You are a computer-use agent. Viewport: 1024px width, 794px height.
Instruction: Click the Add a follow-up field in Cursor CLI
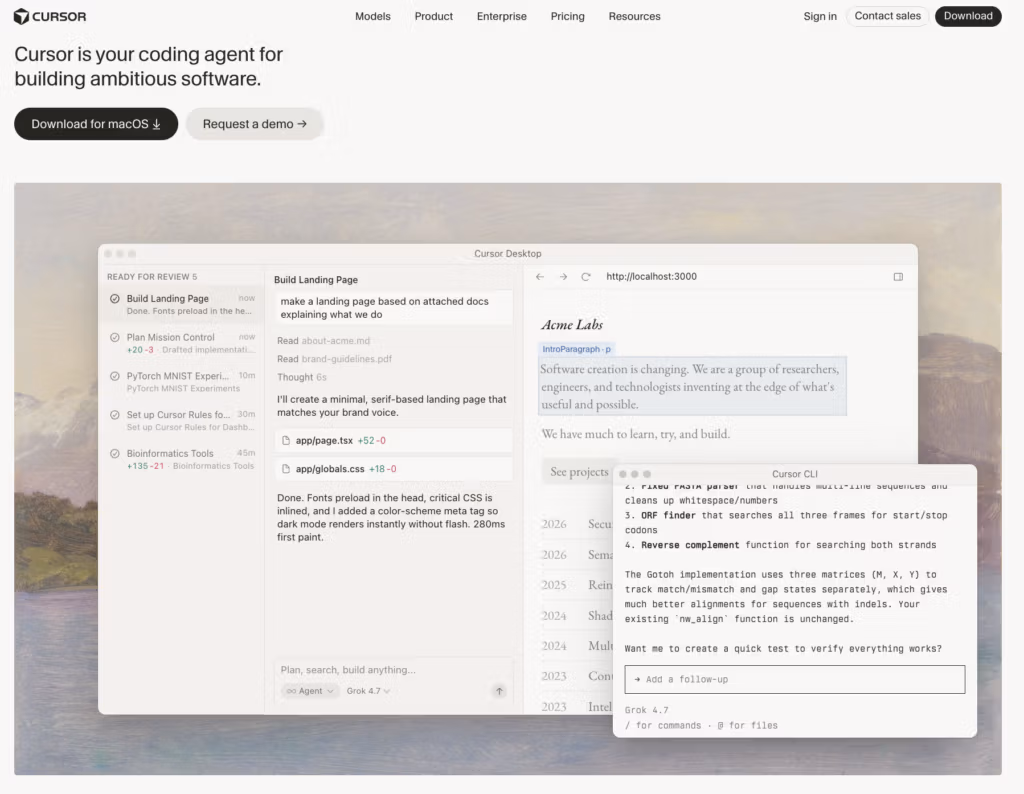pos(794,679)
